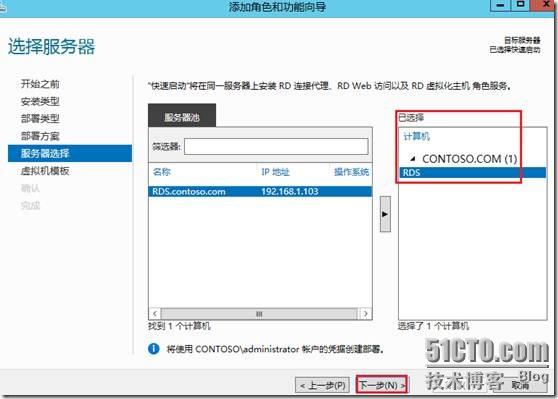Open the 服务器池 tab
Viewport: 558px width, 399px height.
[x=182, y=116]
